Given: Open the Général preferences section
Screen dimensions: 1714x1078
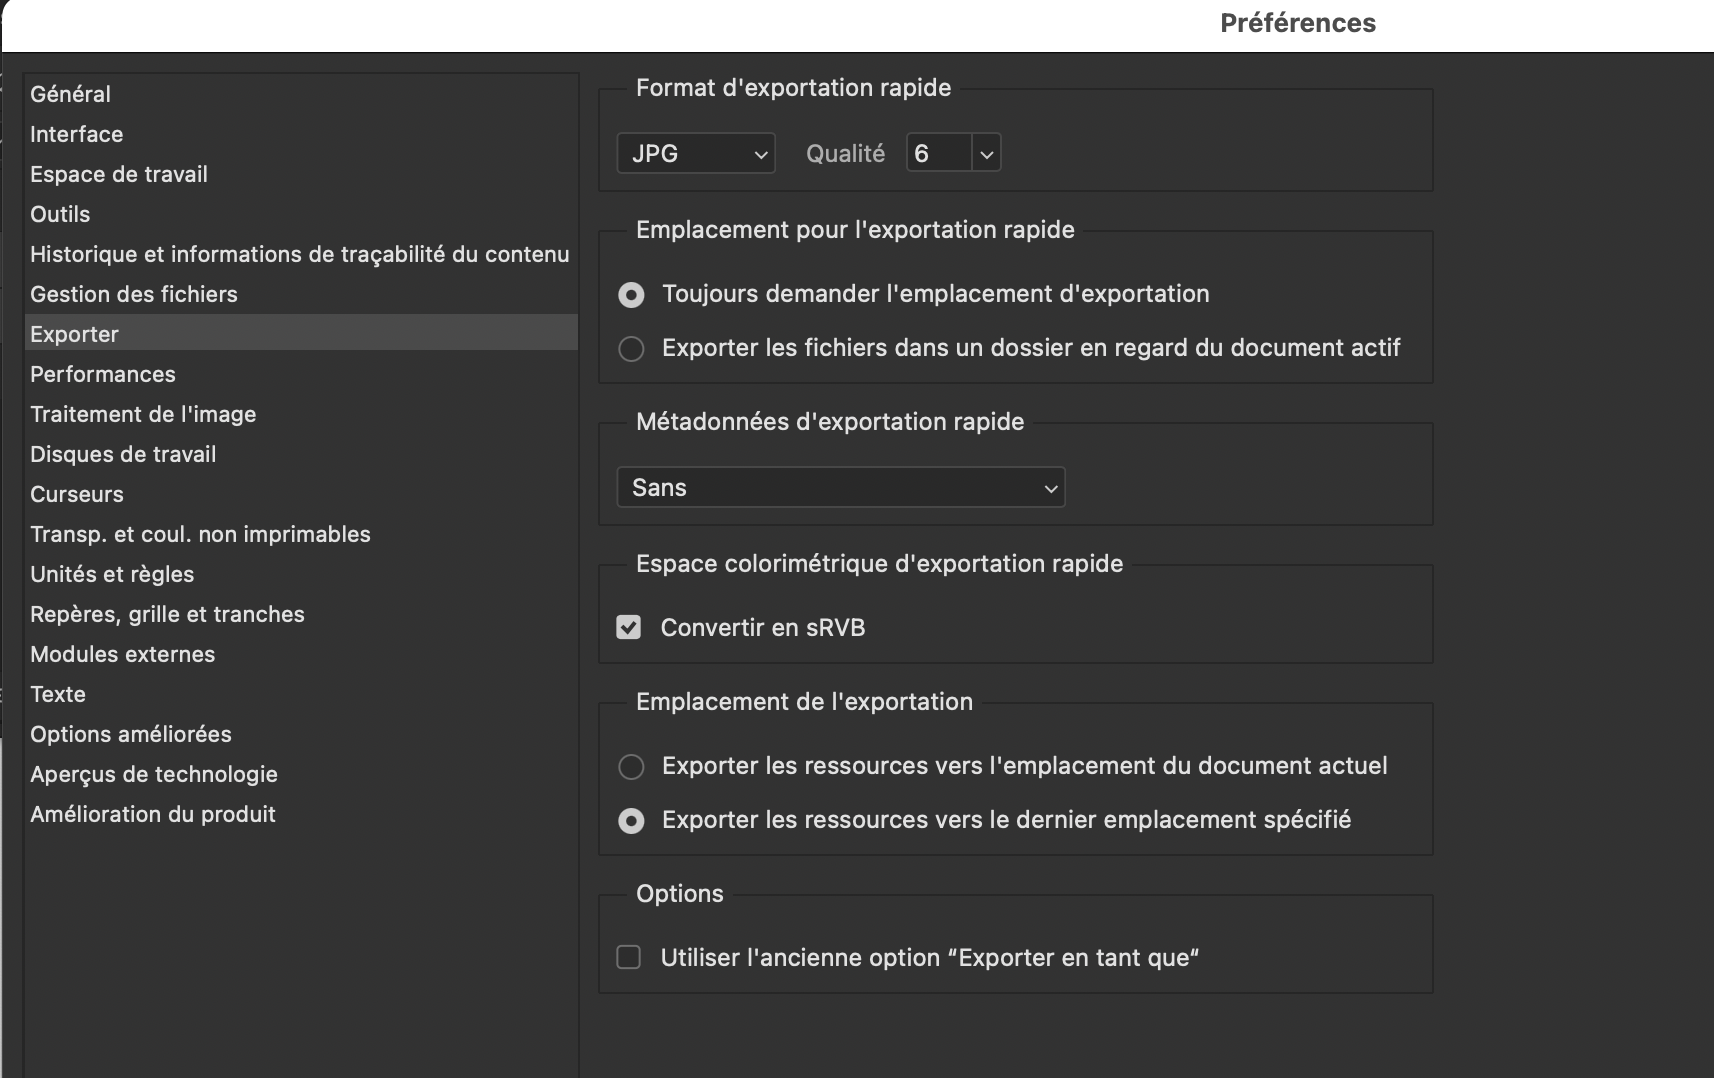Looking at the screenshot, I should pyautogui.click(x=71, y=93).
